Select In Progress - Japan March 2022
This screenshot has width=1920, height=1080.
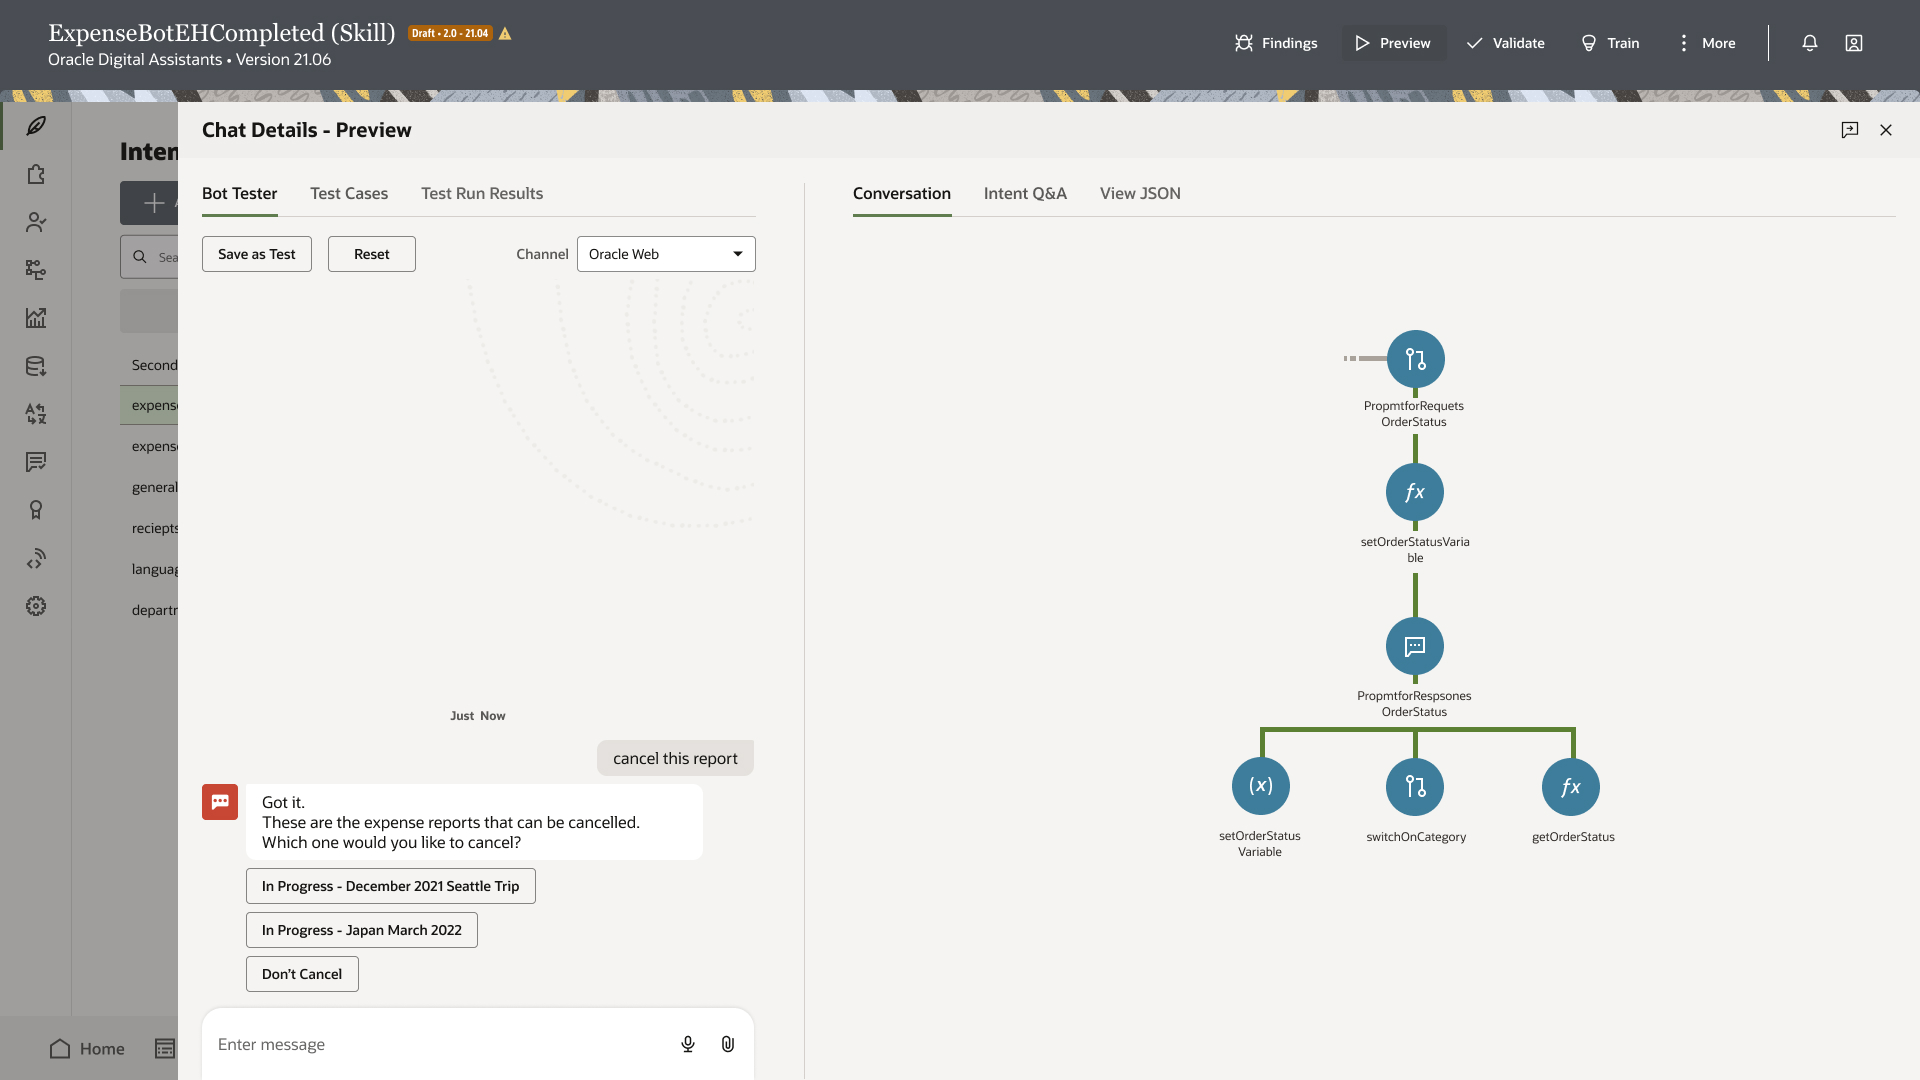tap(362, 930)
